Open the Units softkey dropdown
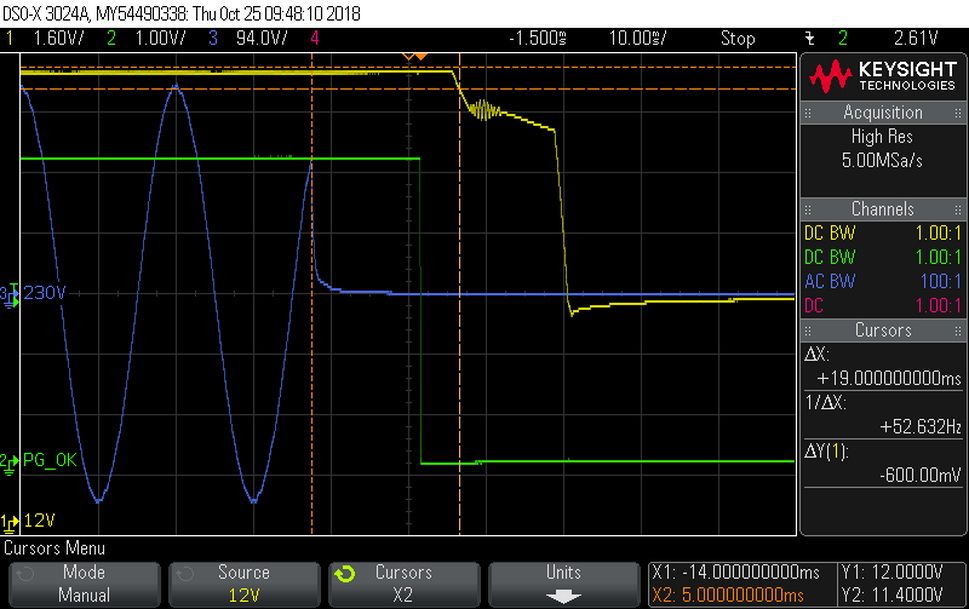Viewport: 969px width, 609px height. (x=564, y=584)
